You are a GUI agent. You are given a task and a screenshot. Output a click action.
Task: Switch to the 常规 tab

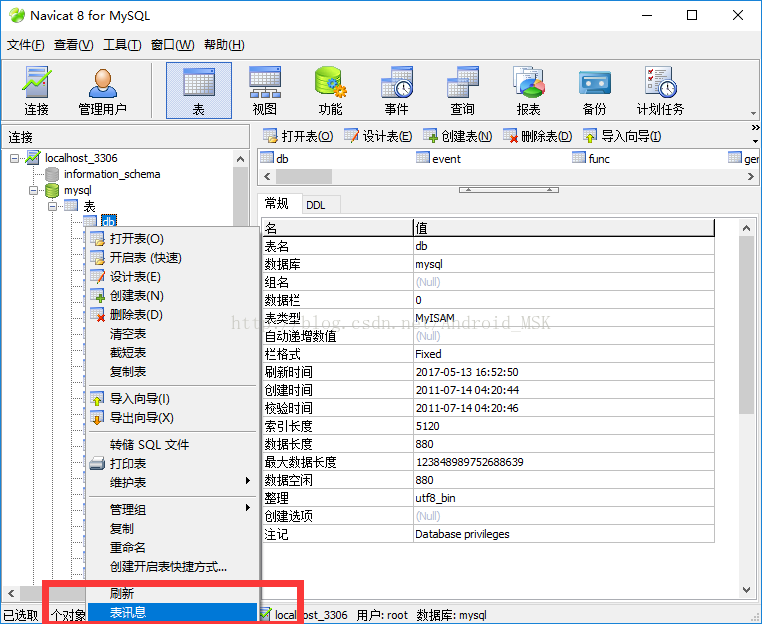277,204
